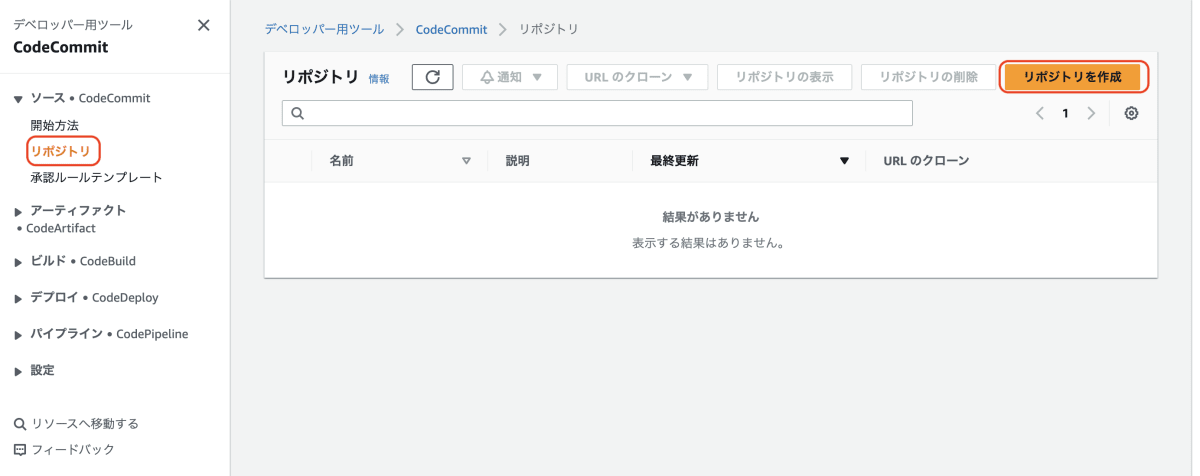1200x476 pixels.
Task: Click the 説明 column header
Action: click(x=518, y=161)
